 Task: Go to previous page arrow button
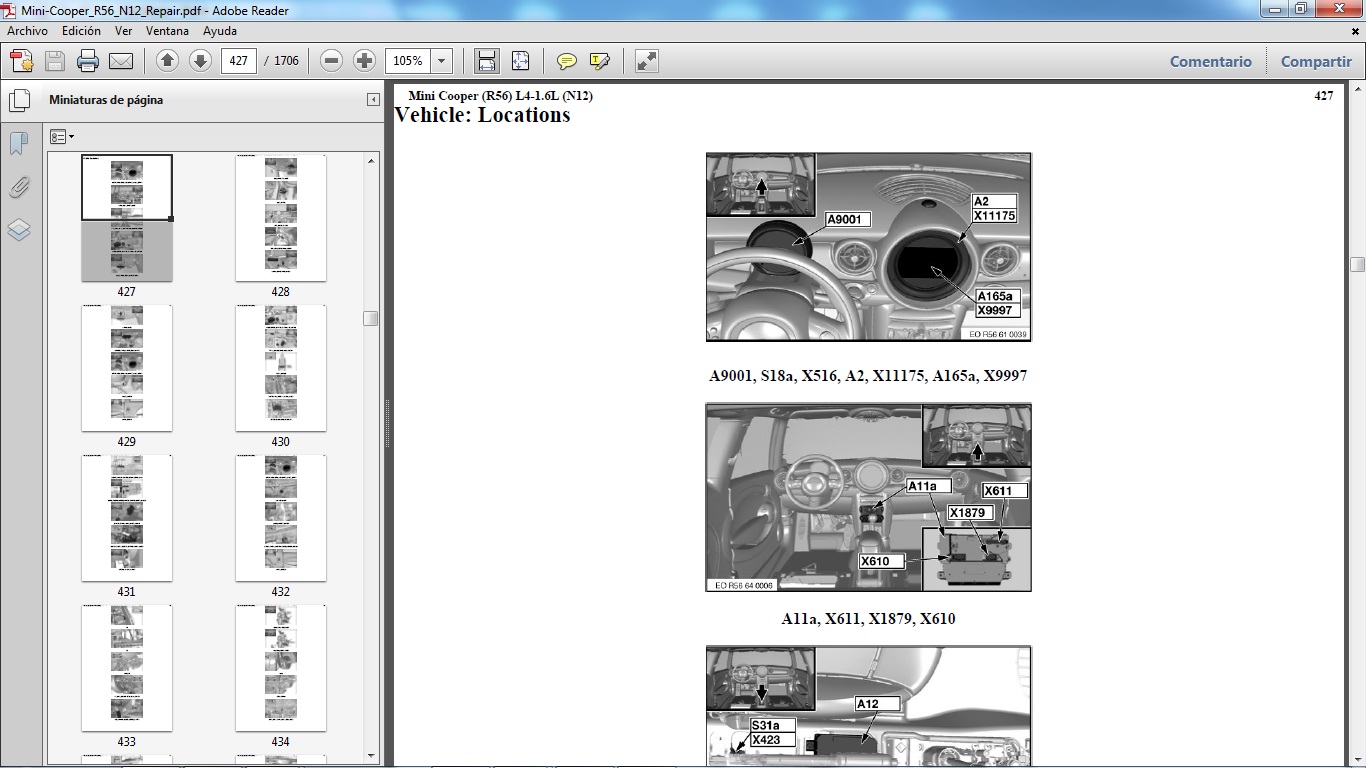tap(167, 61)
